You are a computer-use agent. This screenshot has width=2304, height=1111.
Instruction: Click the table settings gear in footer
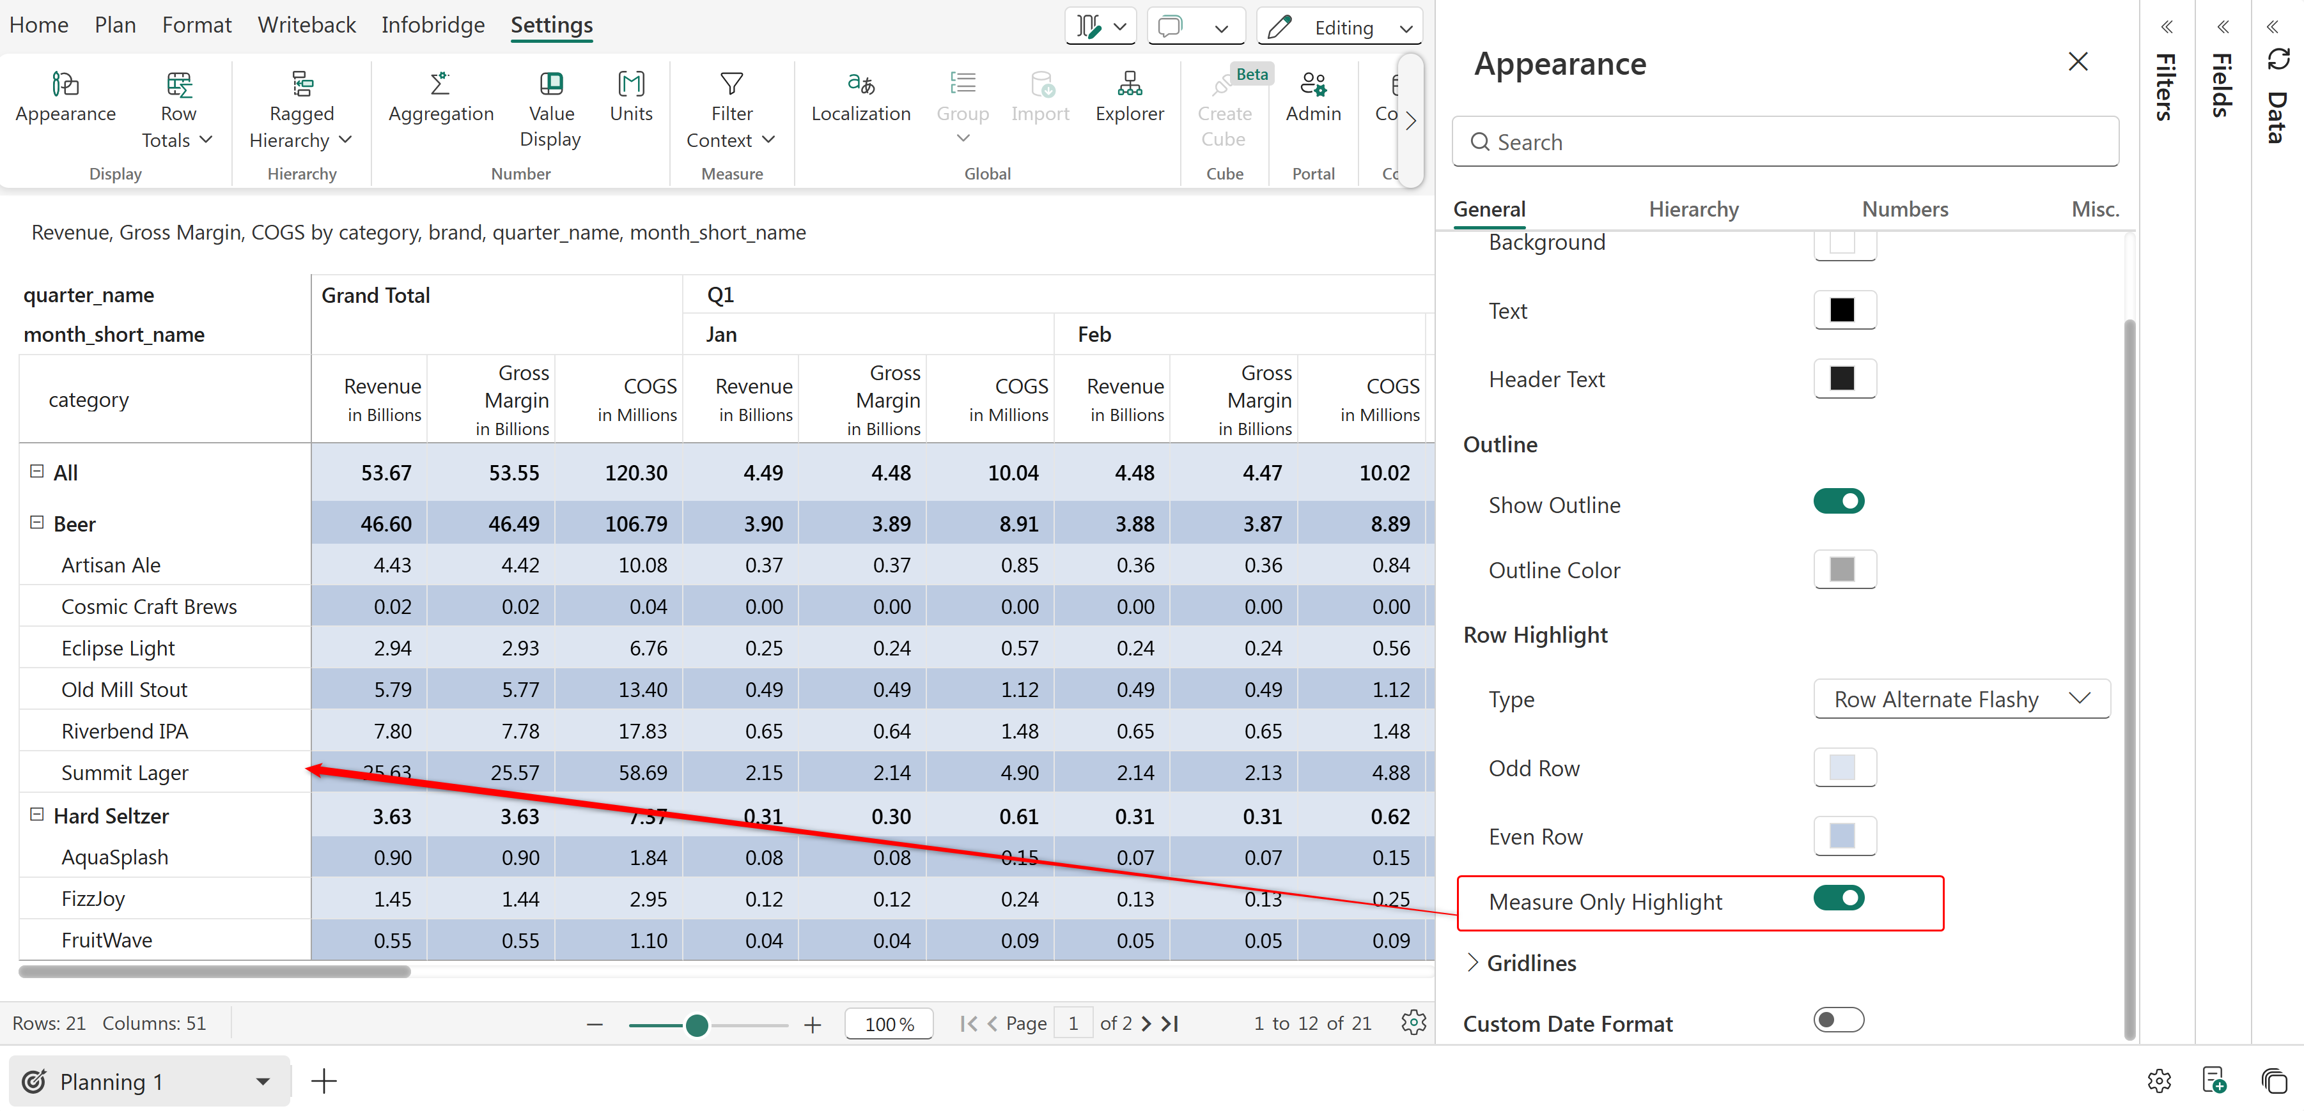pyautogui.click(x=1413, y=1023)
